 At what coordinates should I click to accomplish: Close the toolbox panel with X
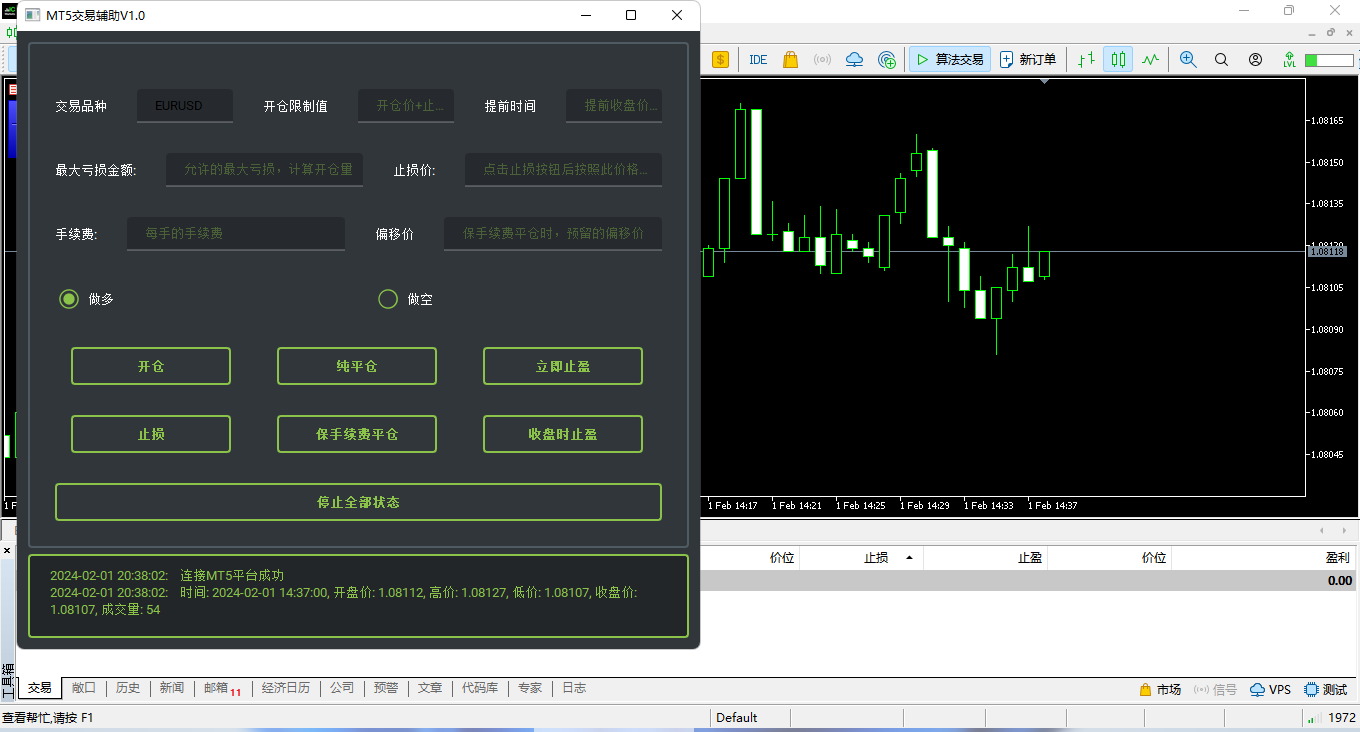tap(7, 551)
